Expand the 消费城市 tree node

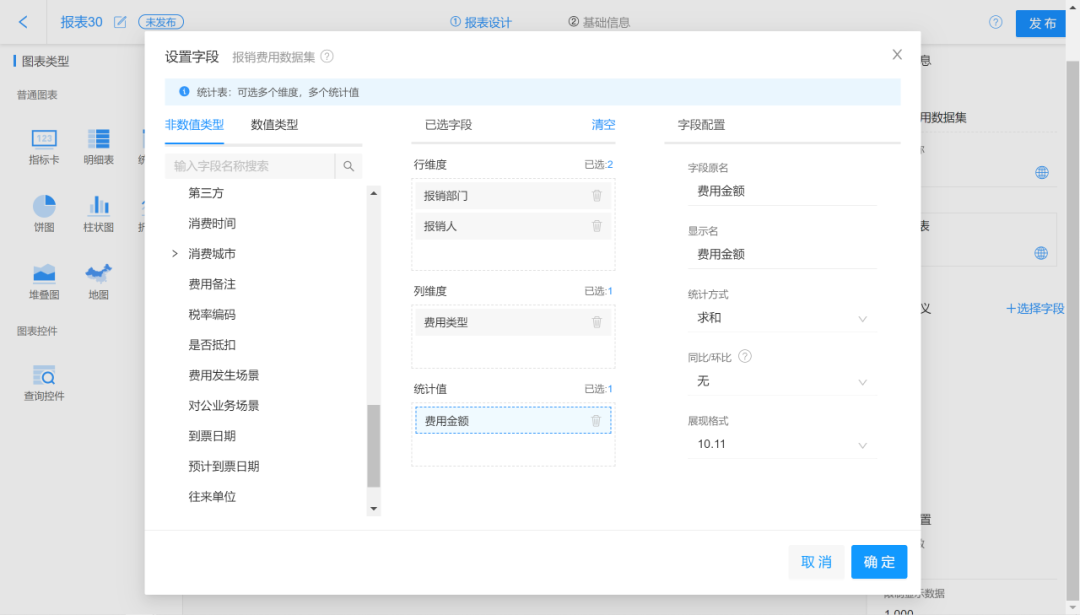[x=175, y=253]
